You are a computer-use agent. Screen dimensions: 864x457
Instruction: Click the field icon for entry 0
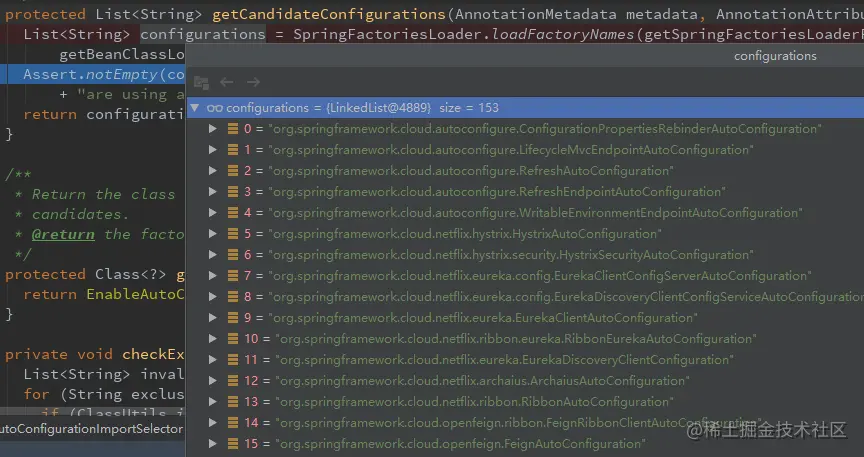233,129
